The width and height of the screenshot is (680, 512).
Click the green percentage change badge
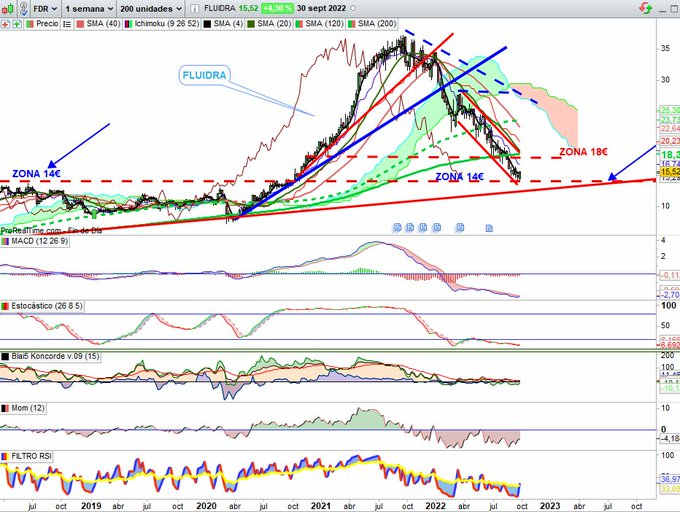pos(278,8)
